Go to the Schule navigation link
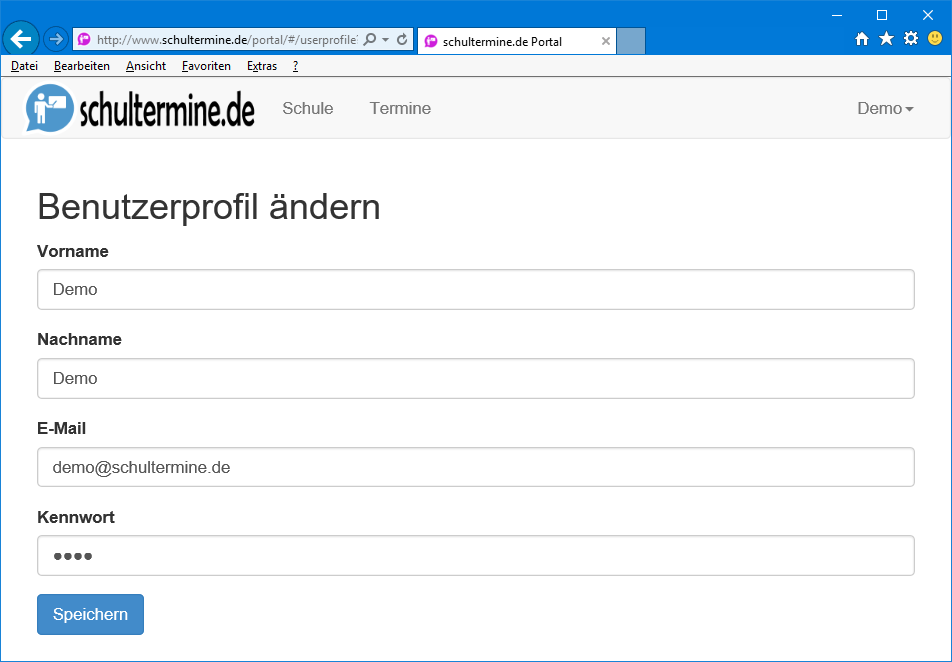The height and width of the screenshot is (662, 952). 308,108
